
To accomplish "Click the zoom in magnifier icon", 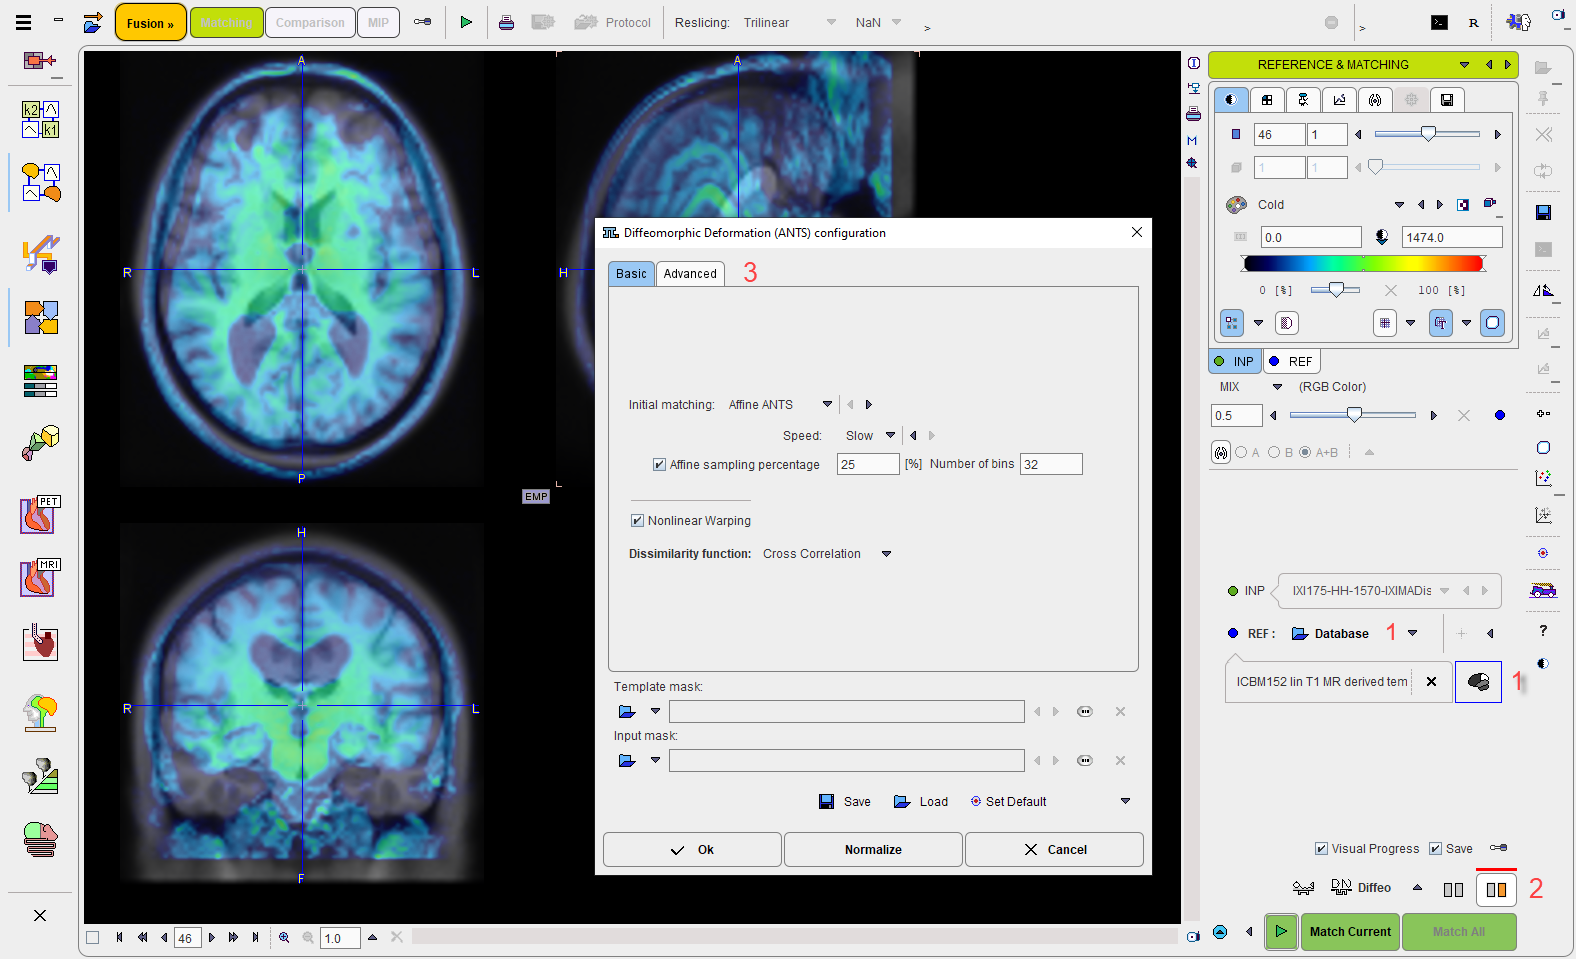I will 284,937.
